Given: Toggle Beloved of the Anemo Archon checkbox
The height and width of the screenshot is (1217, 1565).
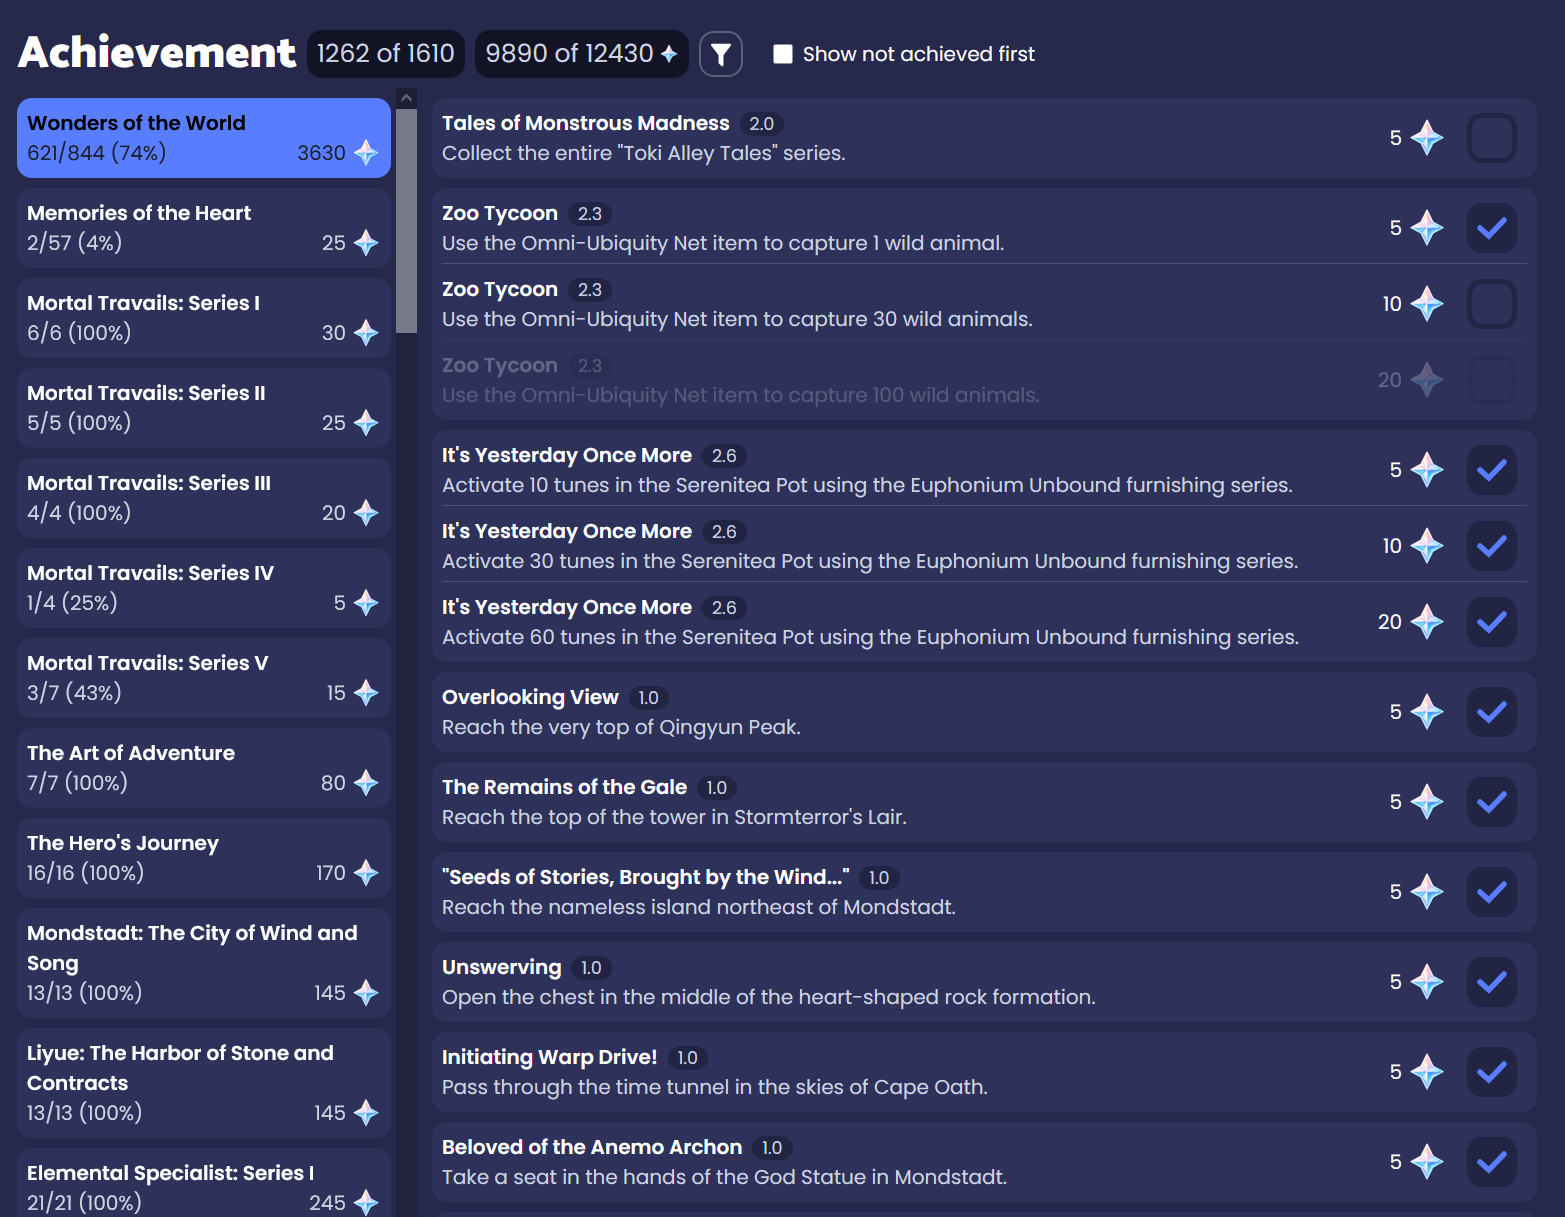Looking at the screenshot, I should pos(1491,1162).
